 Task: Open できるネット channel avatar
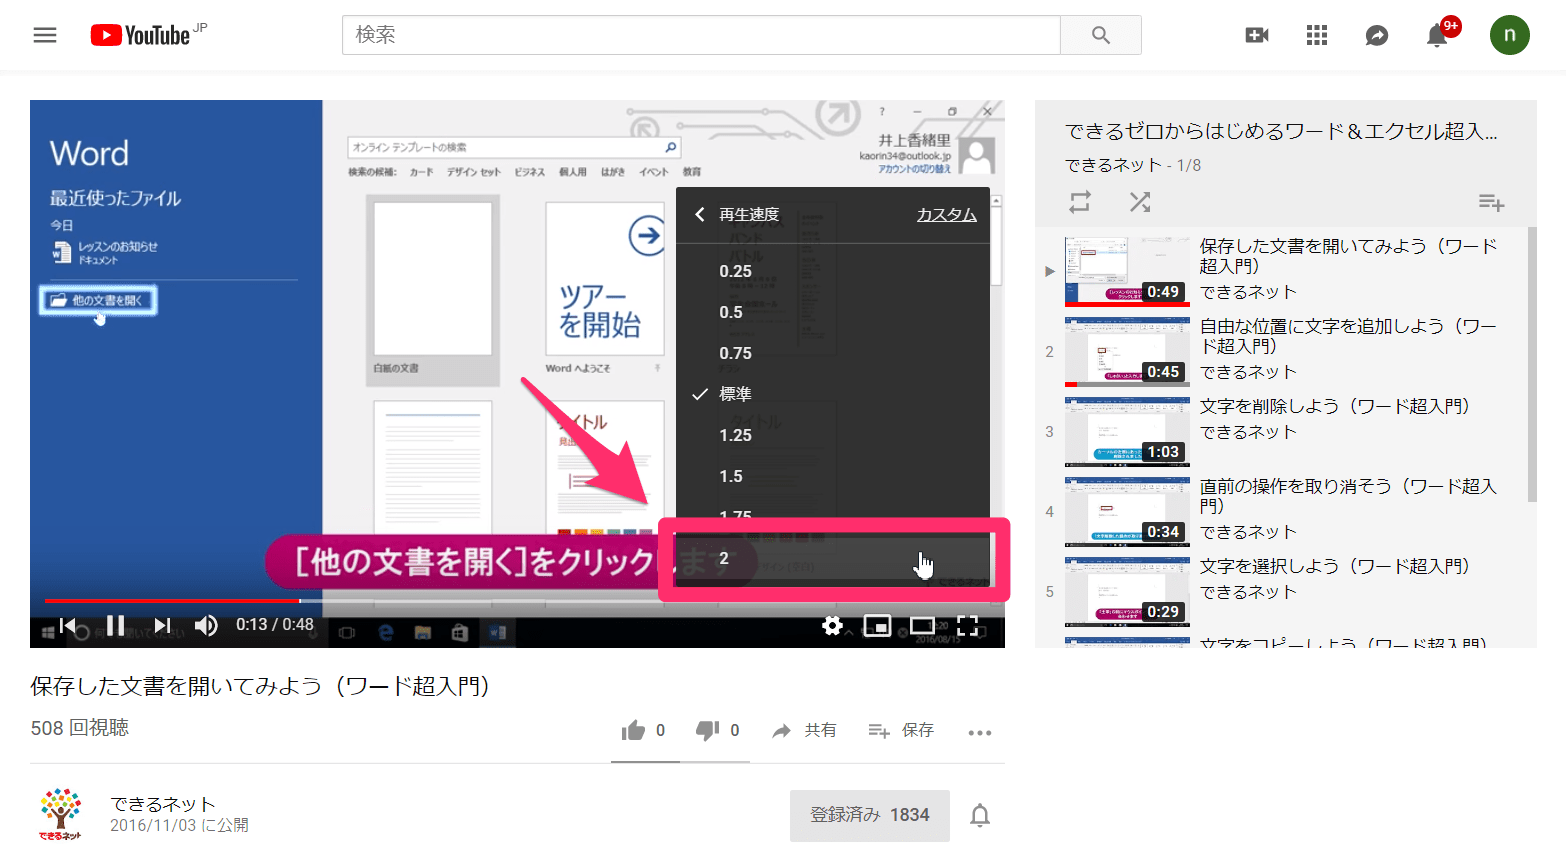coord(60,813)
